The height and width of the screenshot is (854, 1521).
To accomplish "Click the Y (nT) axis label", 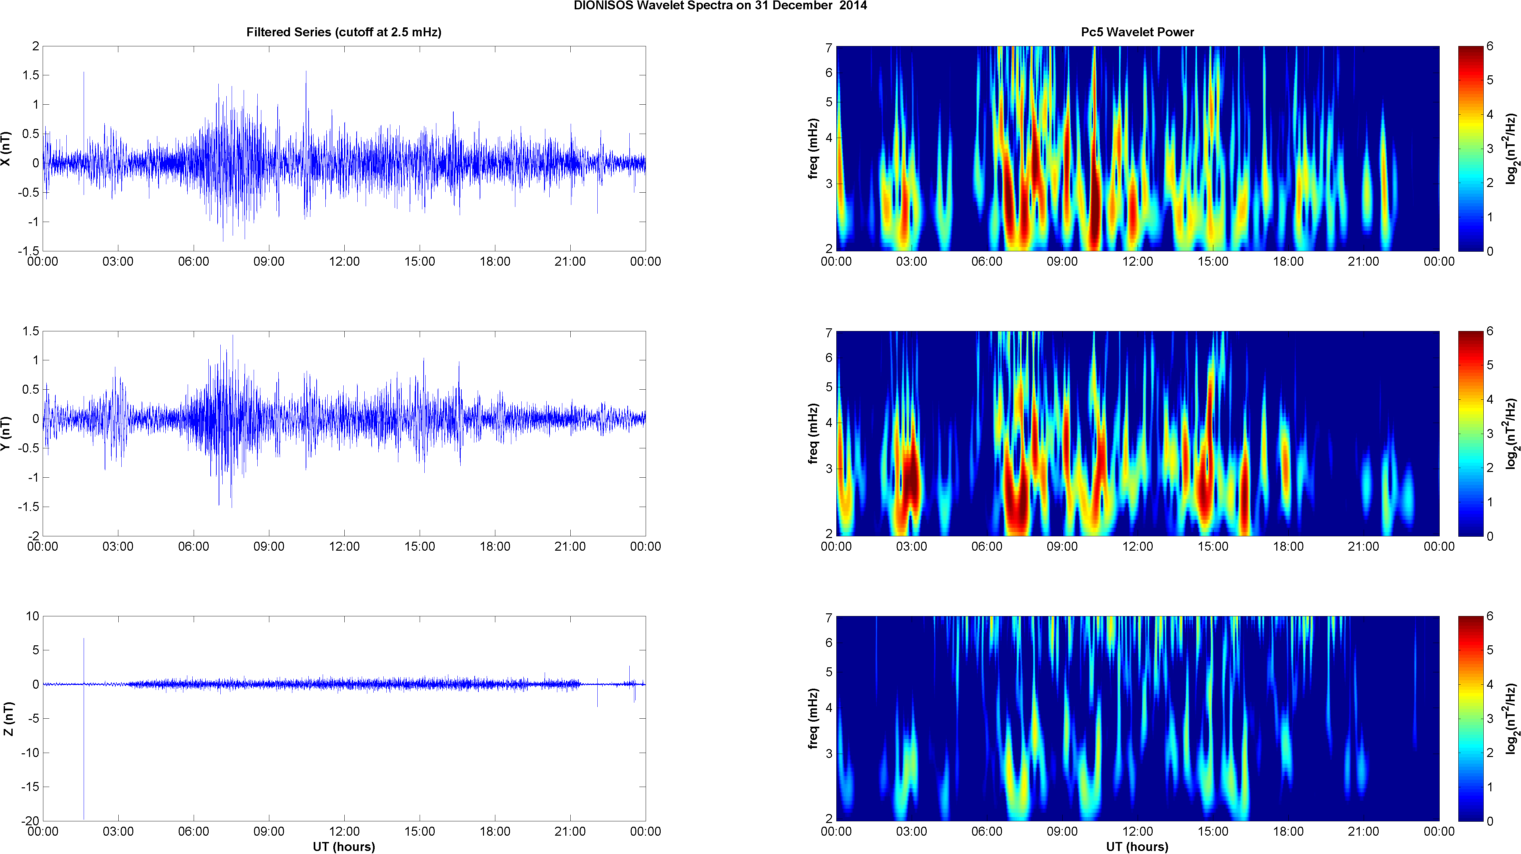I will 7,434.
